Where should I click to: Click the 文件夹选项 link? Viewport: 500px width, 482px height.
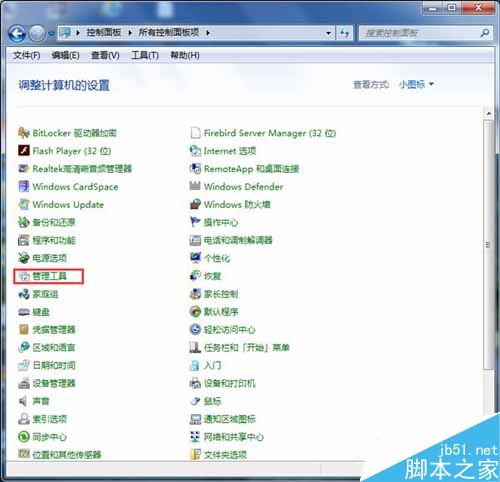[225, 455]
